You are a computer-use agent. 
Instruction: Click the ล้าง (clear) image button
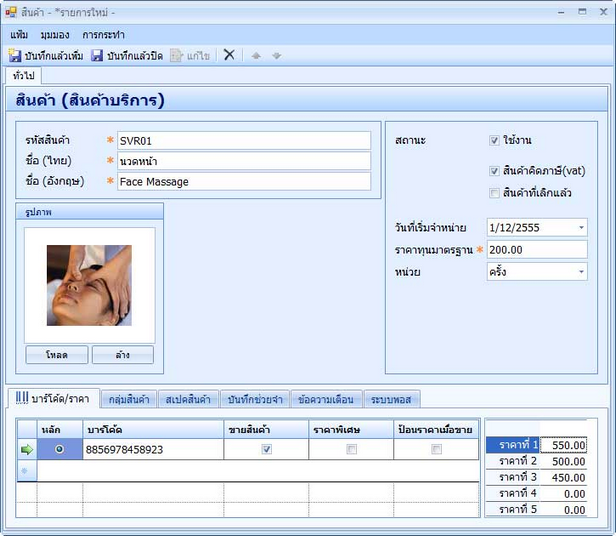[x=122, y=355]
